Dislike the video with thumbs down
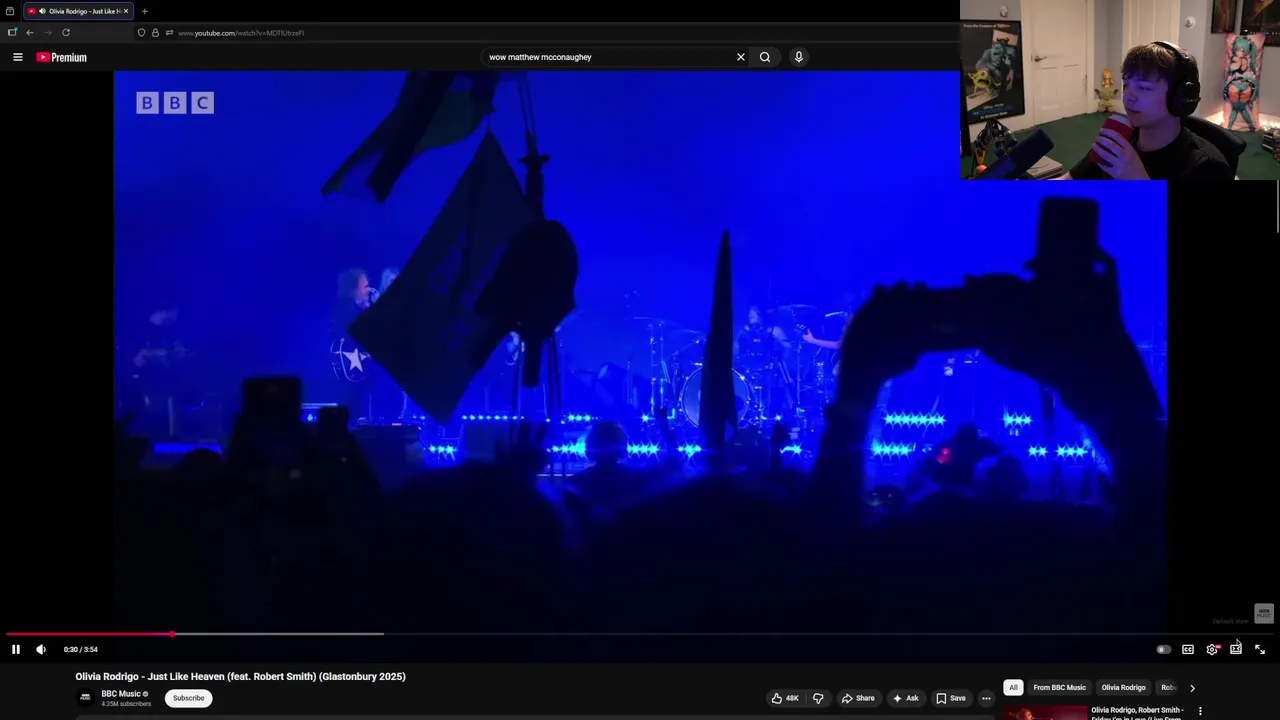1280x720 pixels. [818, 698]
